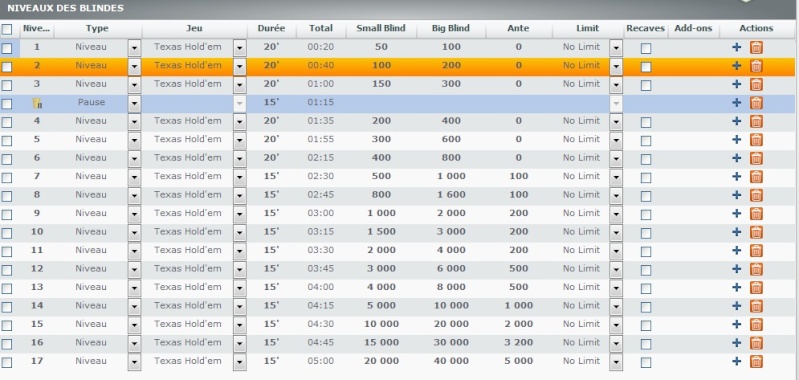Open Jeu dropdown for level 15
The width and height of the screenshot is (799, 380).
click(x=239, y=325)
